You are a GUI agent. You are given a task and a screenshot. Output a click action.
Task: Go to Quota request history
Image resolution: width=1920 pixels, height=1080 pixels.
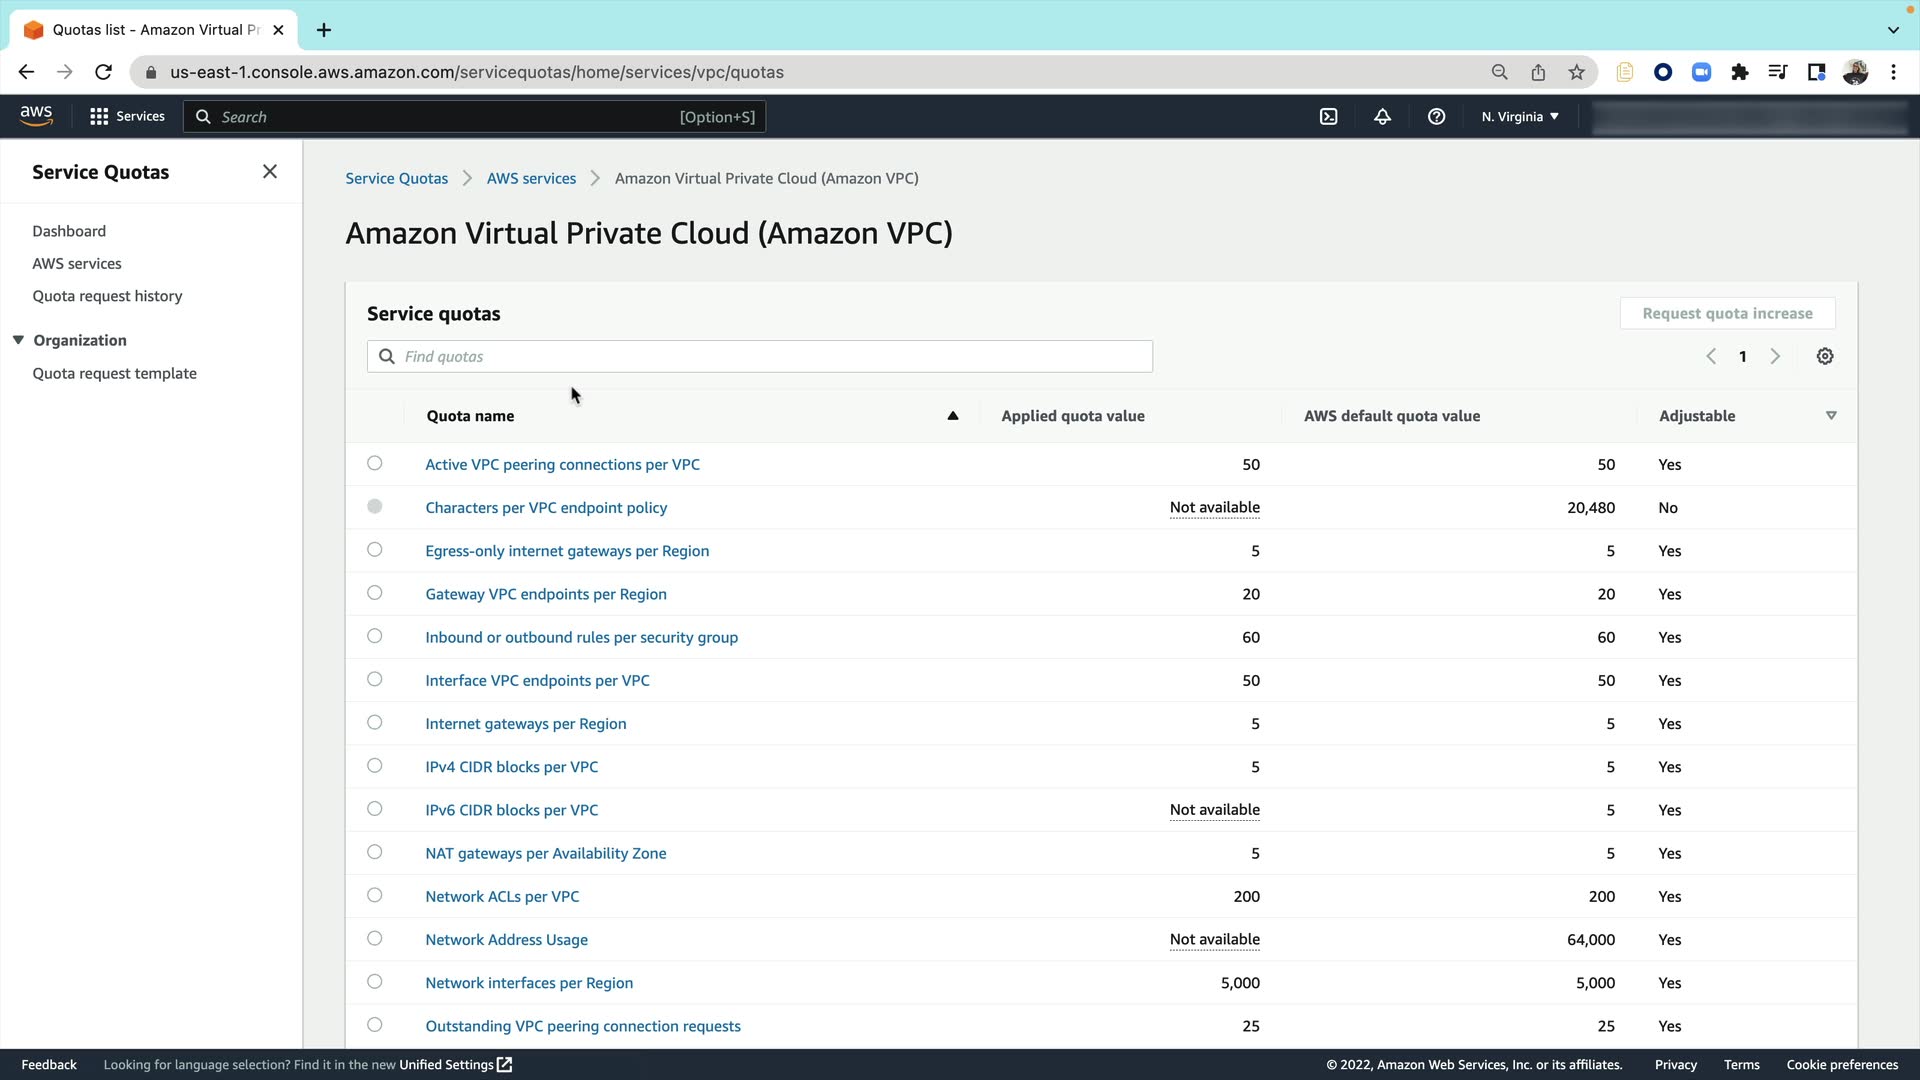107,296
